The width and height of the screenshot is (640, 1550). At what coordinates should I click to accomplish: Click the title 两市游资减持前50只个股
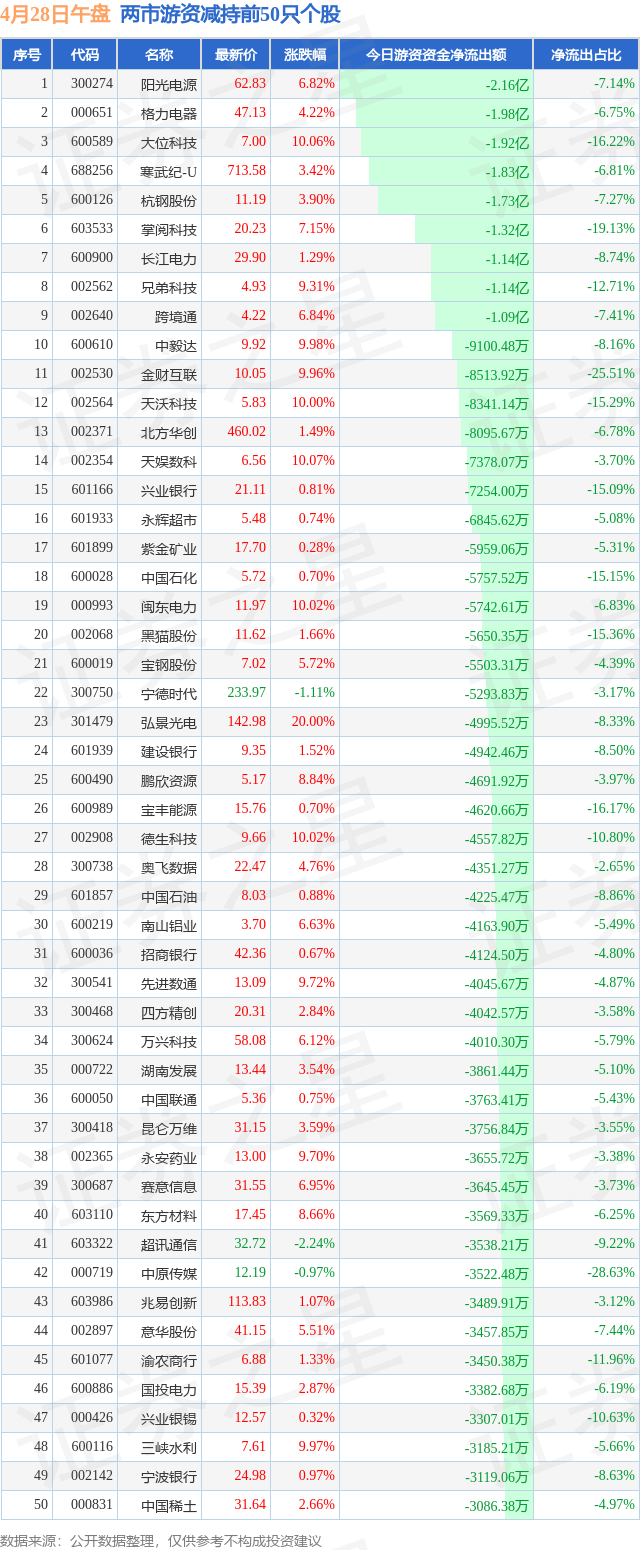[x=230, y=14]
